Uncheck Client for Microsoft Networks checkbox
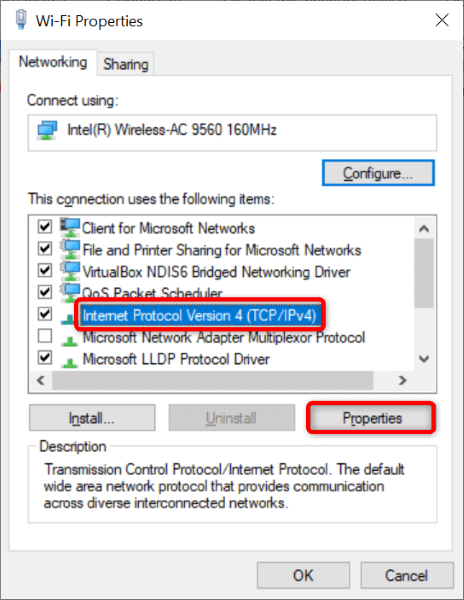Image resolution: width=464 pixels, height=600 pixels. tap(45, 227)
